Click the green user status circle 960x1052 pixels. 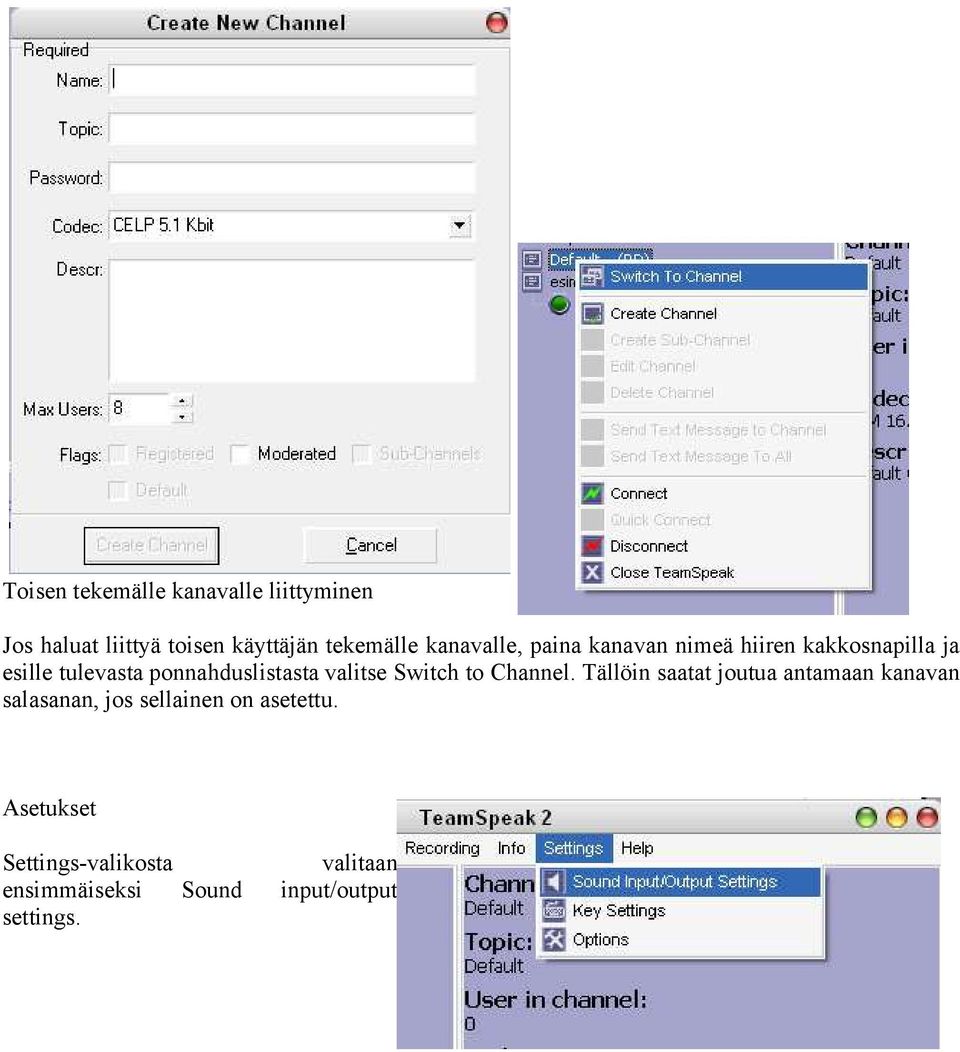click(559, 305)
